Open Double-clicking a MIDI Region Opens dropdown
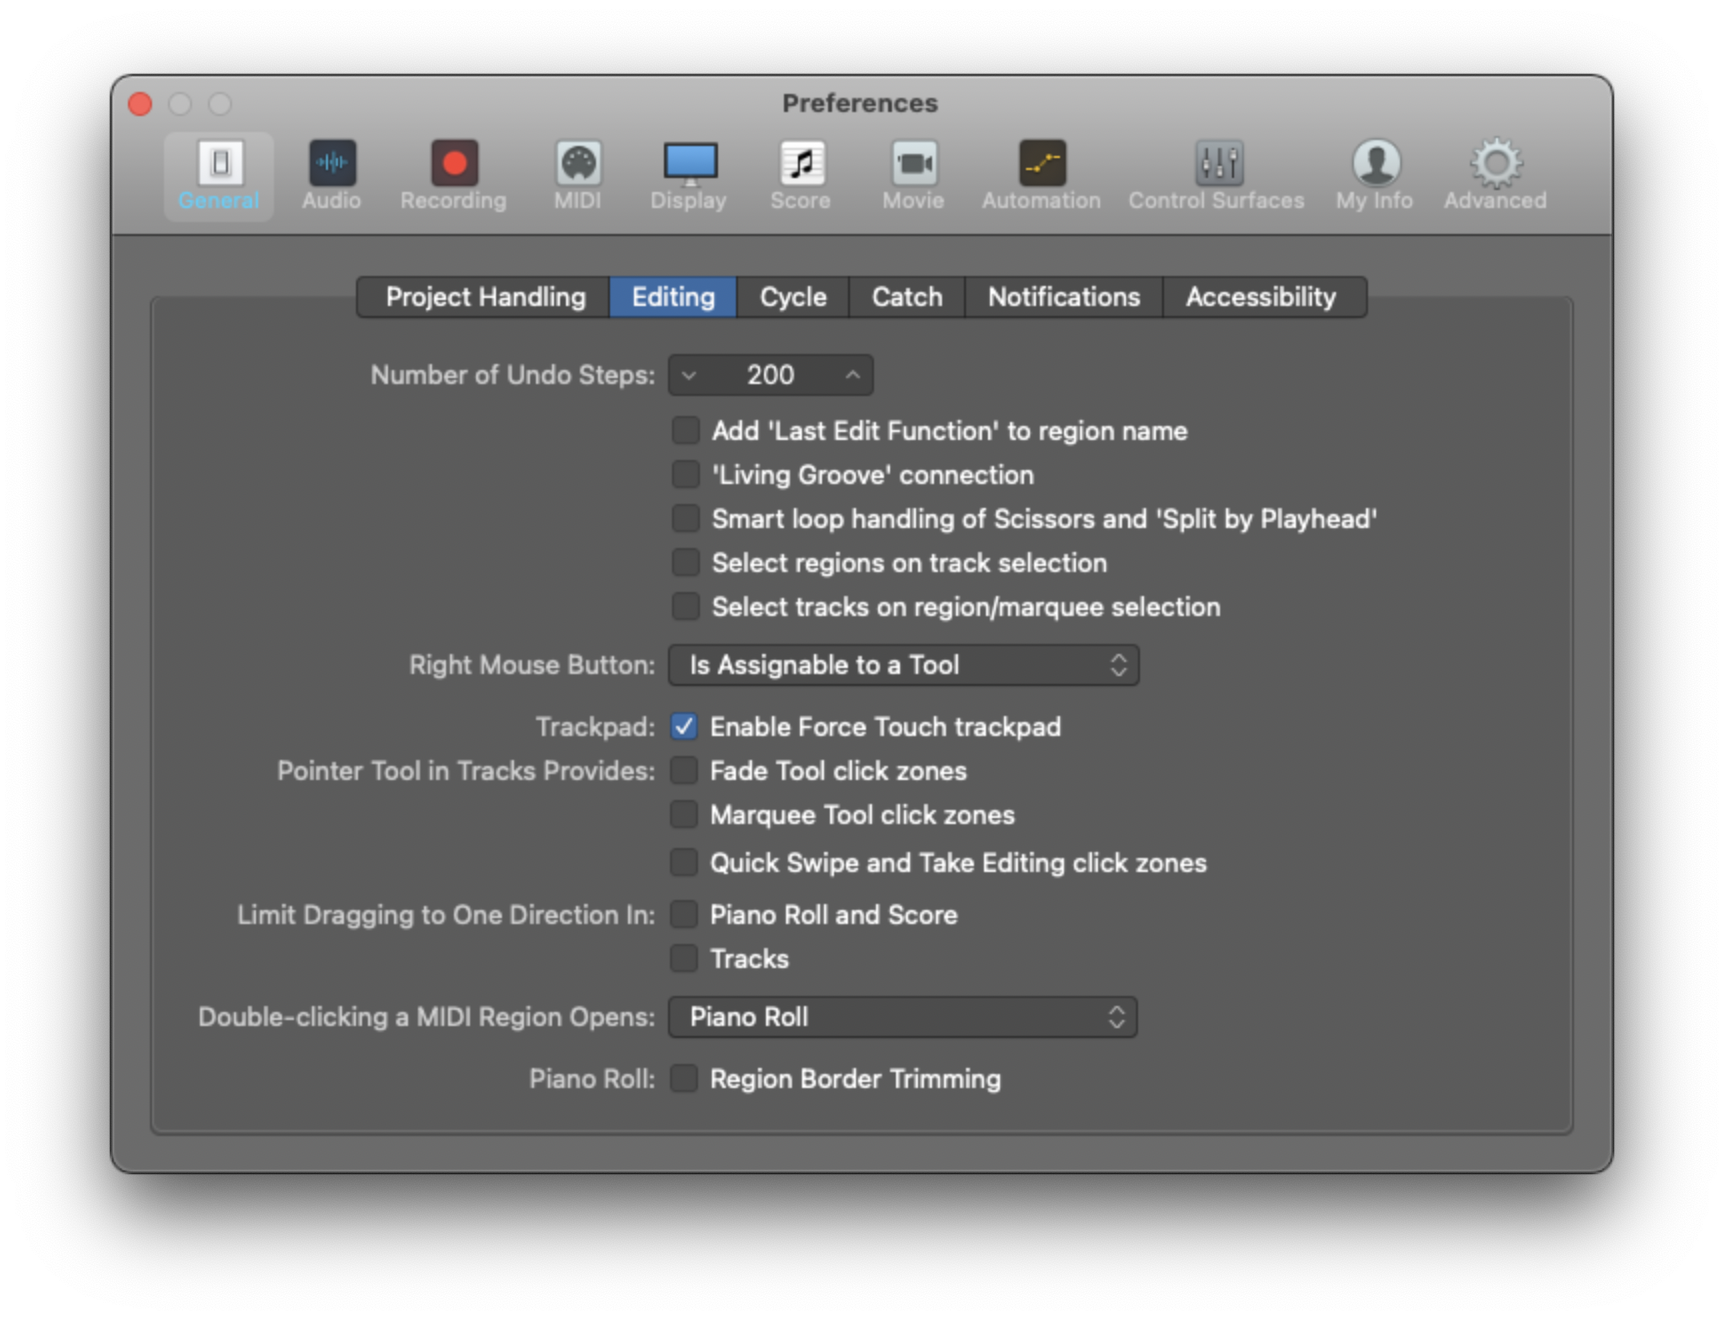This screenshot has height=1320, width=1724. [x=903, y=1017]
